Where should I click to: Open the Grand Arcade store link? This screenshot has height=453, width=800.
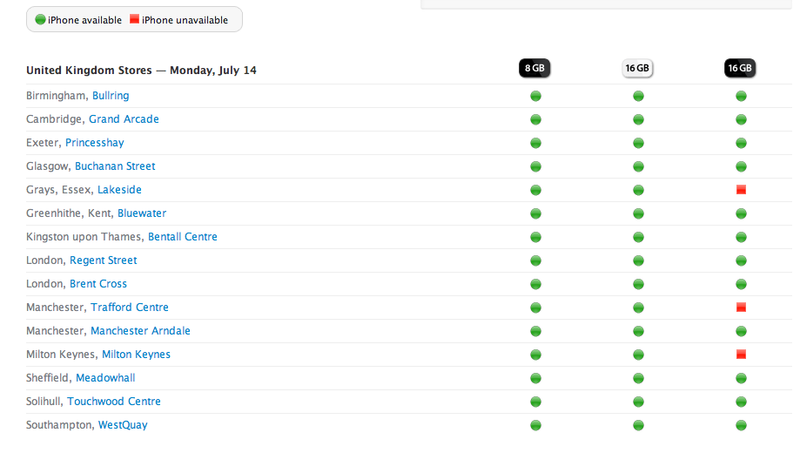(x=124, y=119)
